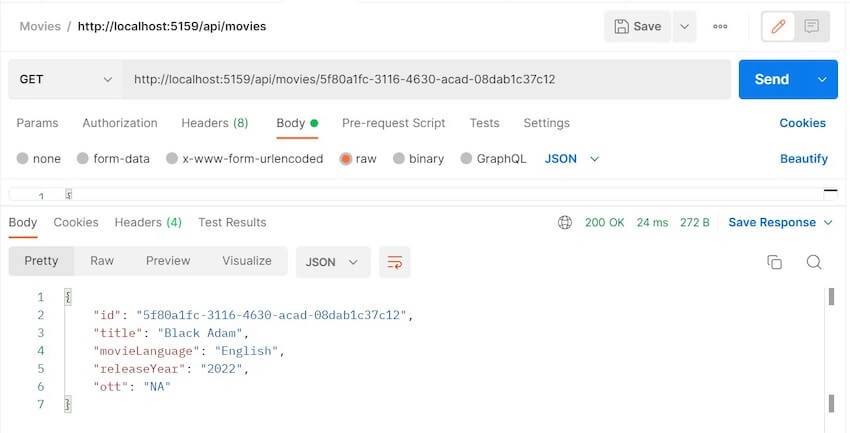This screenshot has width=850, height=433.
Task: Switch to the Test Results tab
Action: (x=232, y=223)
